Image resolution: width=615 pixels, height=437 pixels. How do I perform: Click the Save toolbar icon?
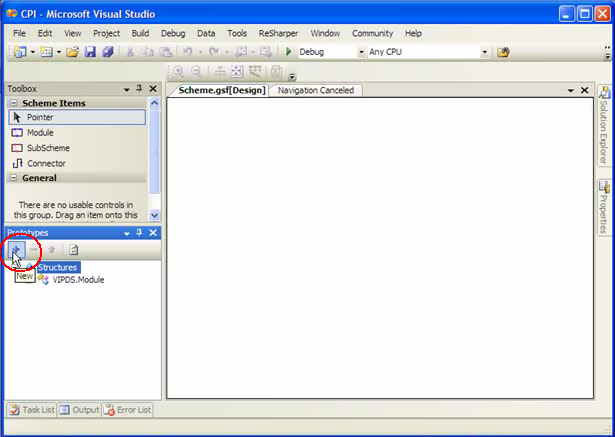coord(90,52)
